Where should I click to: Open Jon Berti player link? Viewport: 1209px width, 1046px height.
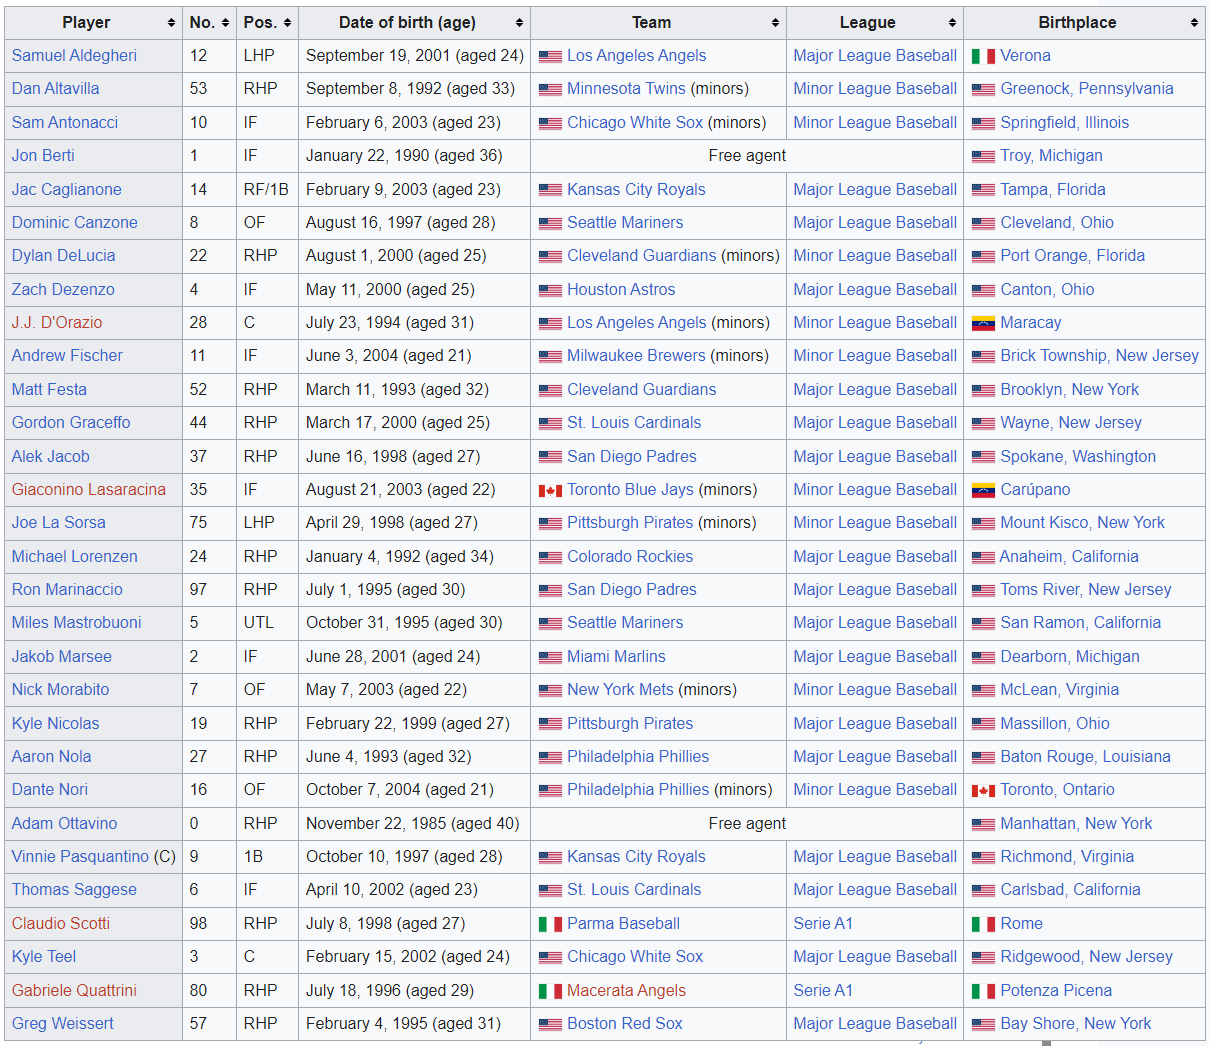point(43,156)
